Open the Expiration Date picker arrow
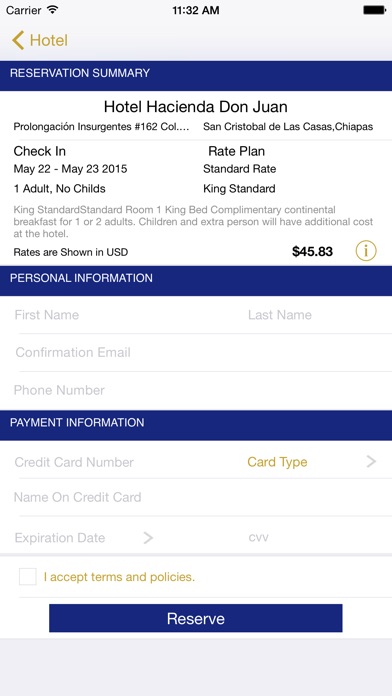 (x=148, y=538)
